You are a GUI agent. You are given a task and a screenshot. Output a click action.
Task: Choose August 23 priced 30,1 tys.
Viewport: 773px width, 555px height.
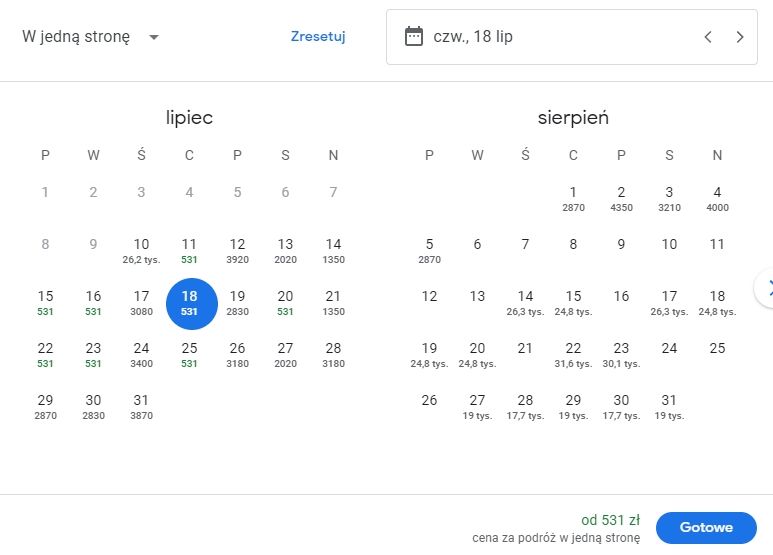click(621, 355)
